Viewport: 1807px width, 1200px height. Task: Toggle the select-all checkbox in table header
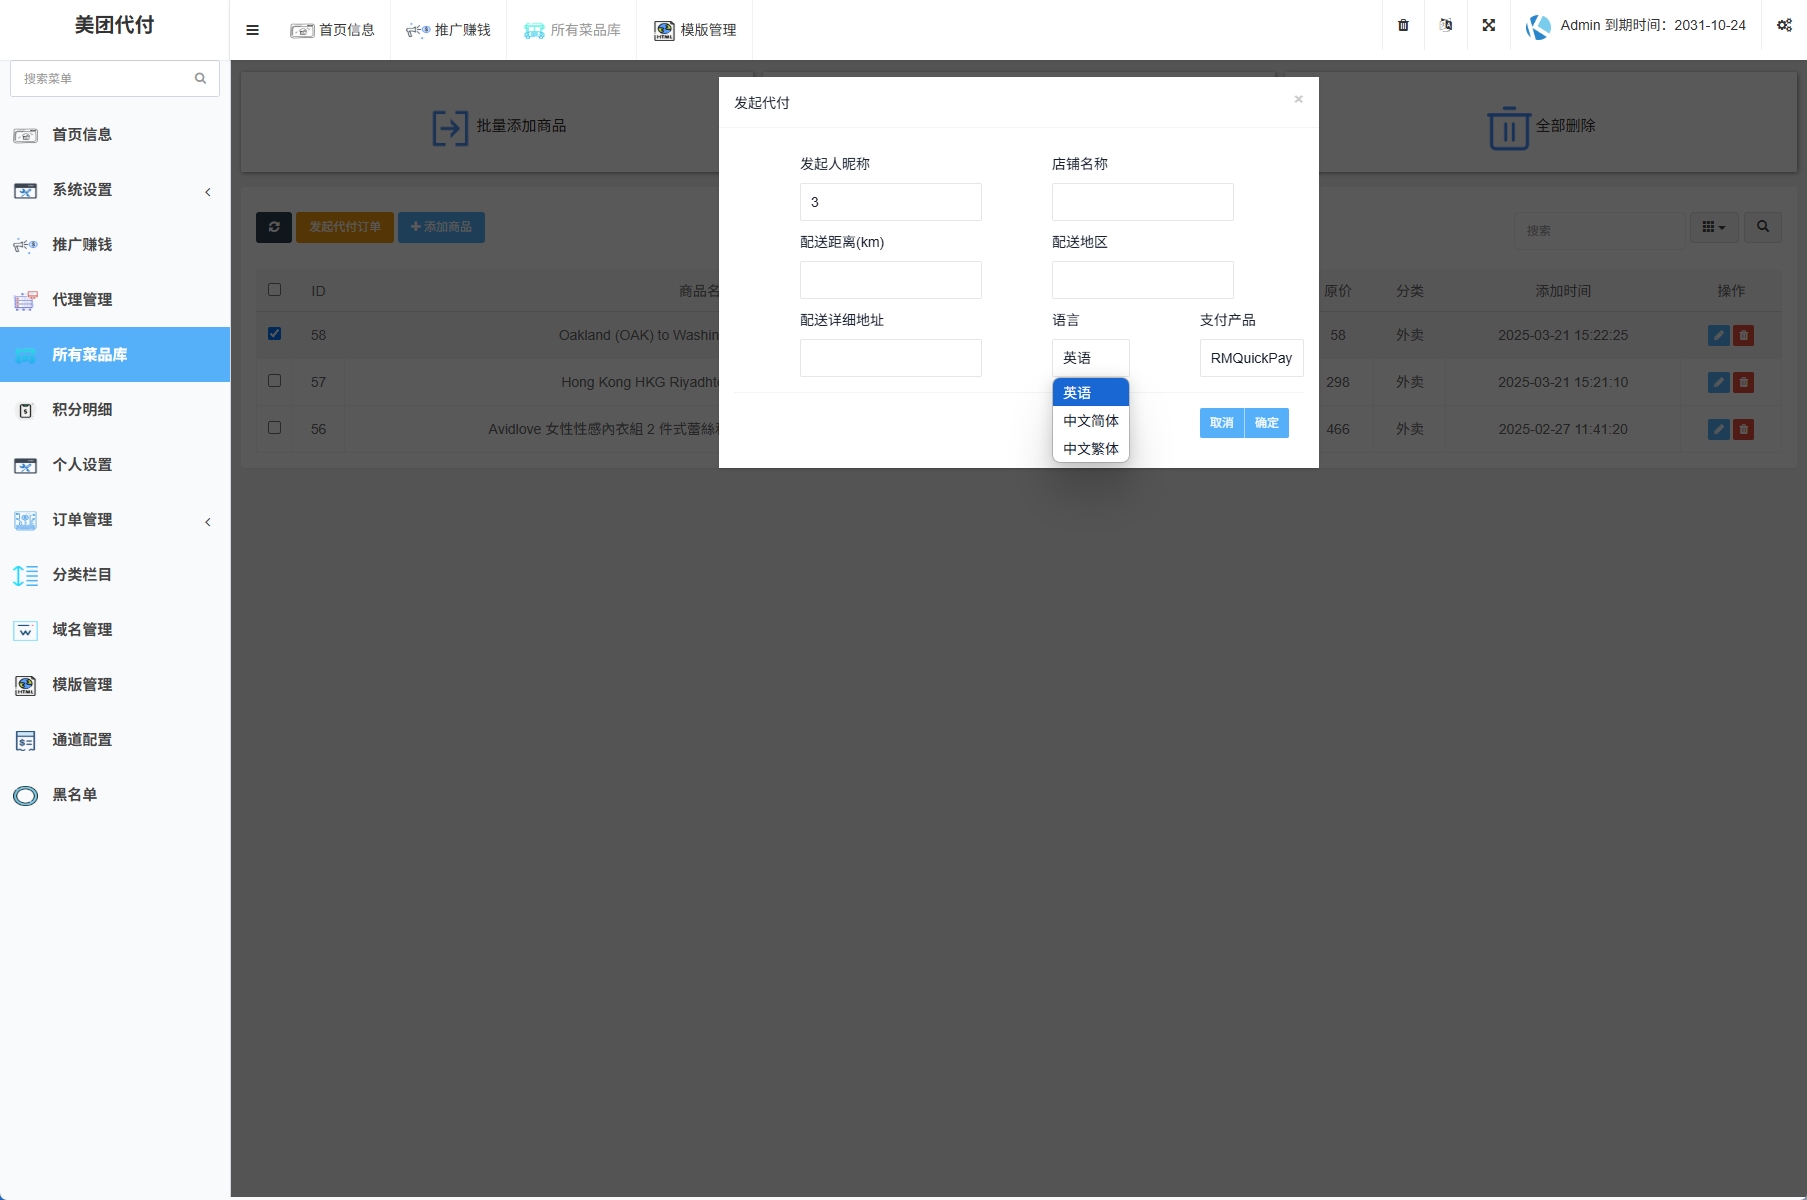pos(274,290)
